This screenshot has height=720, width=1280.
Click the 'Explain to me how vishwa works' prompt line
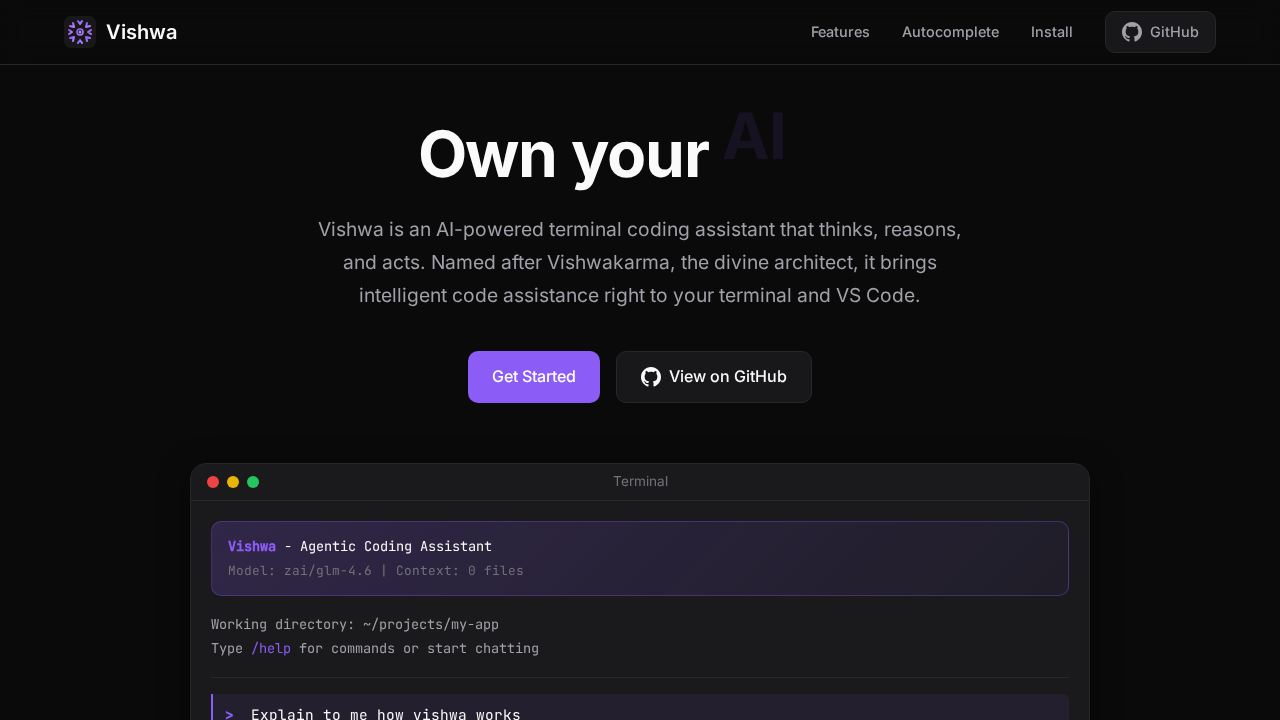click(385, 713)
